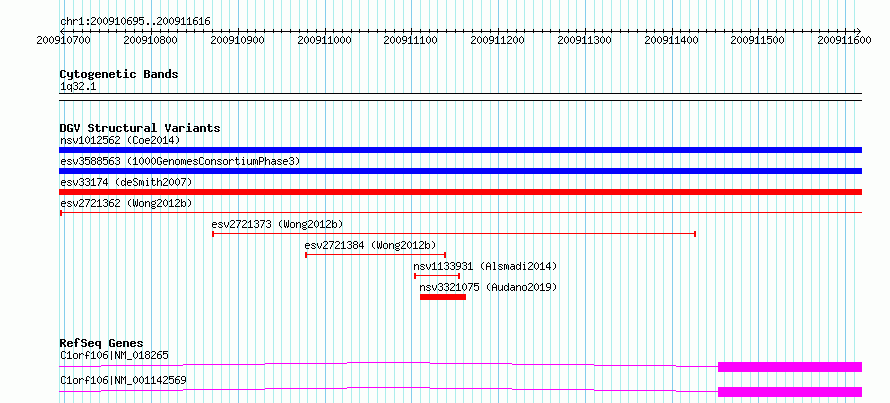Click the esv2721373 red interval line
890x403 pixels.
(454, 234)
